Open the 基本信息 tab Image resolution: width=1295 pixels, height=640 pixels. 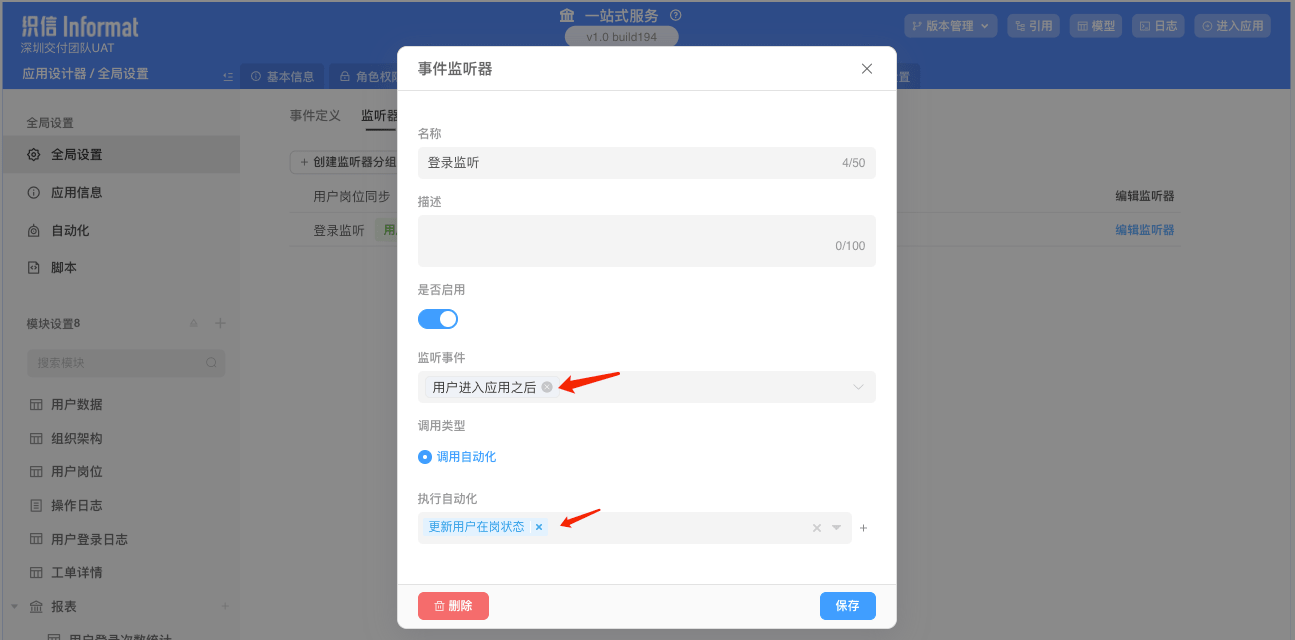[x=282, y=76]
